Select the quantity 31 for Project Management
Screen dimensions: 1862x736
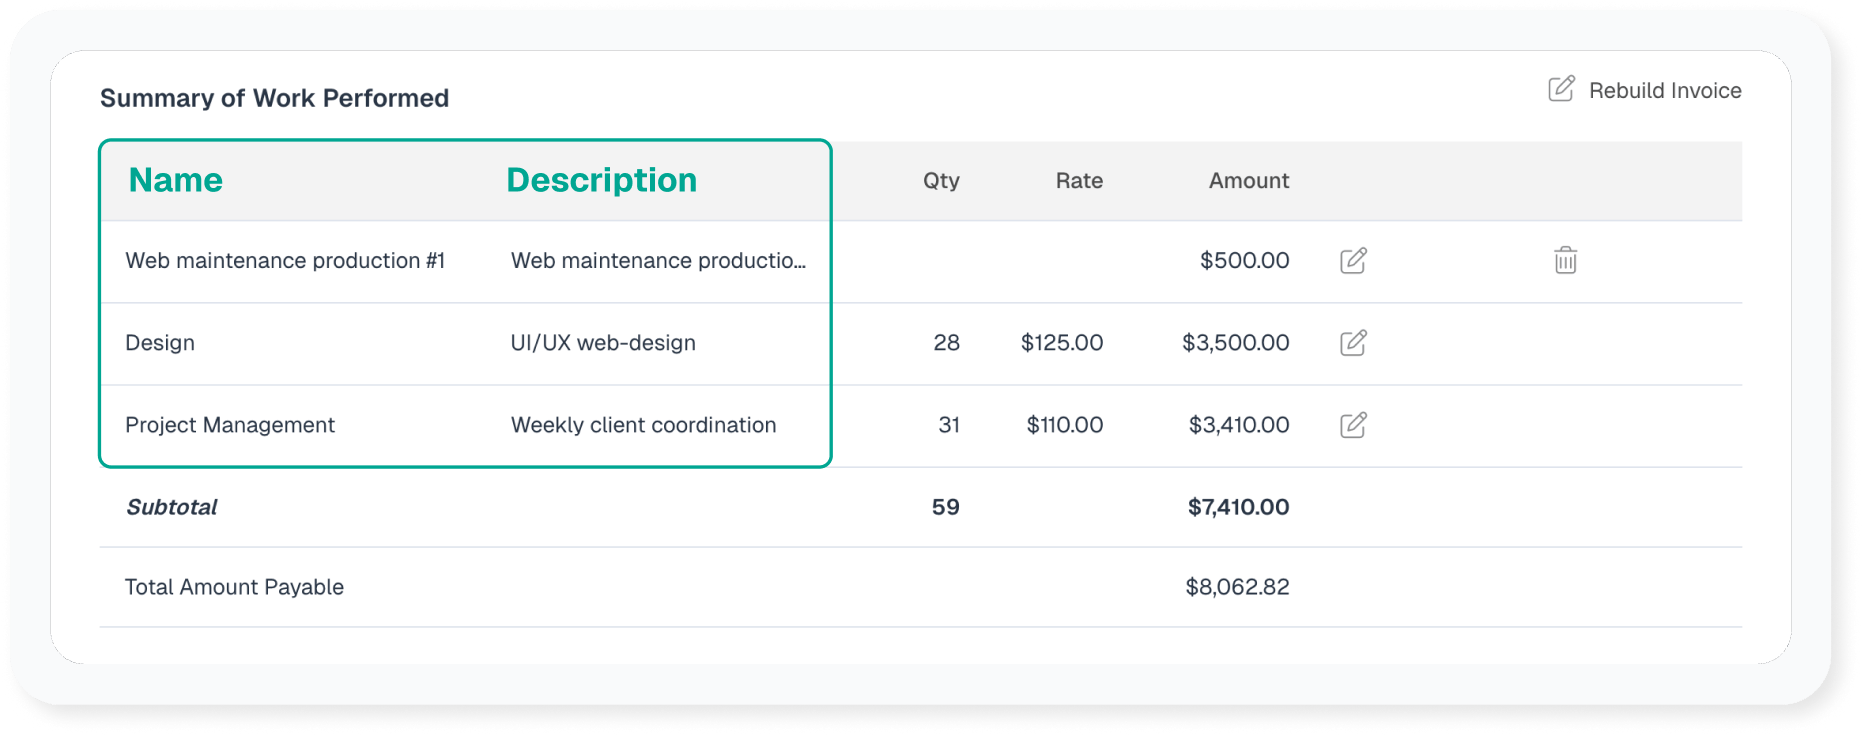[948, 425]
